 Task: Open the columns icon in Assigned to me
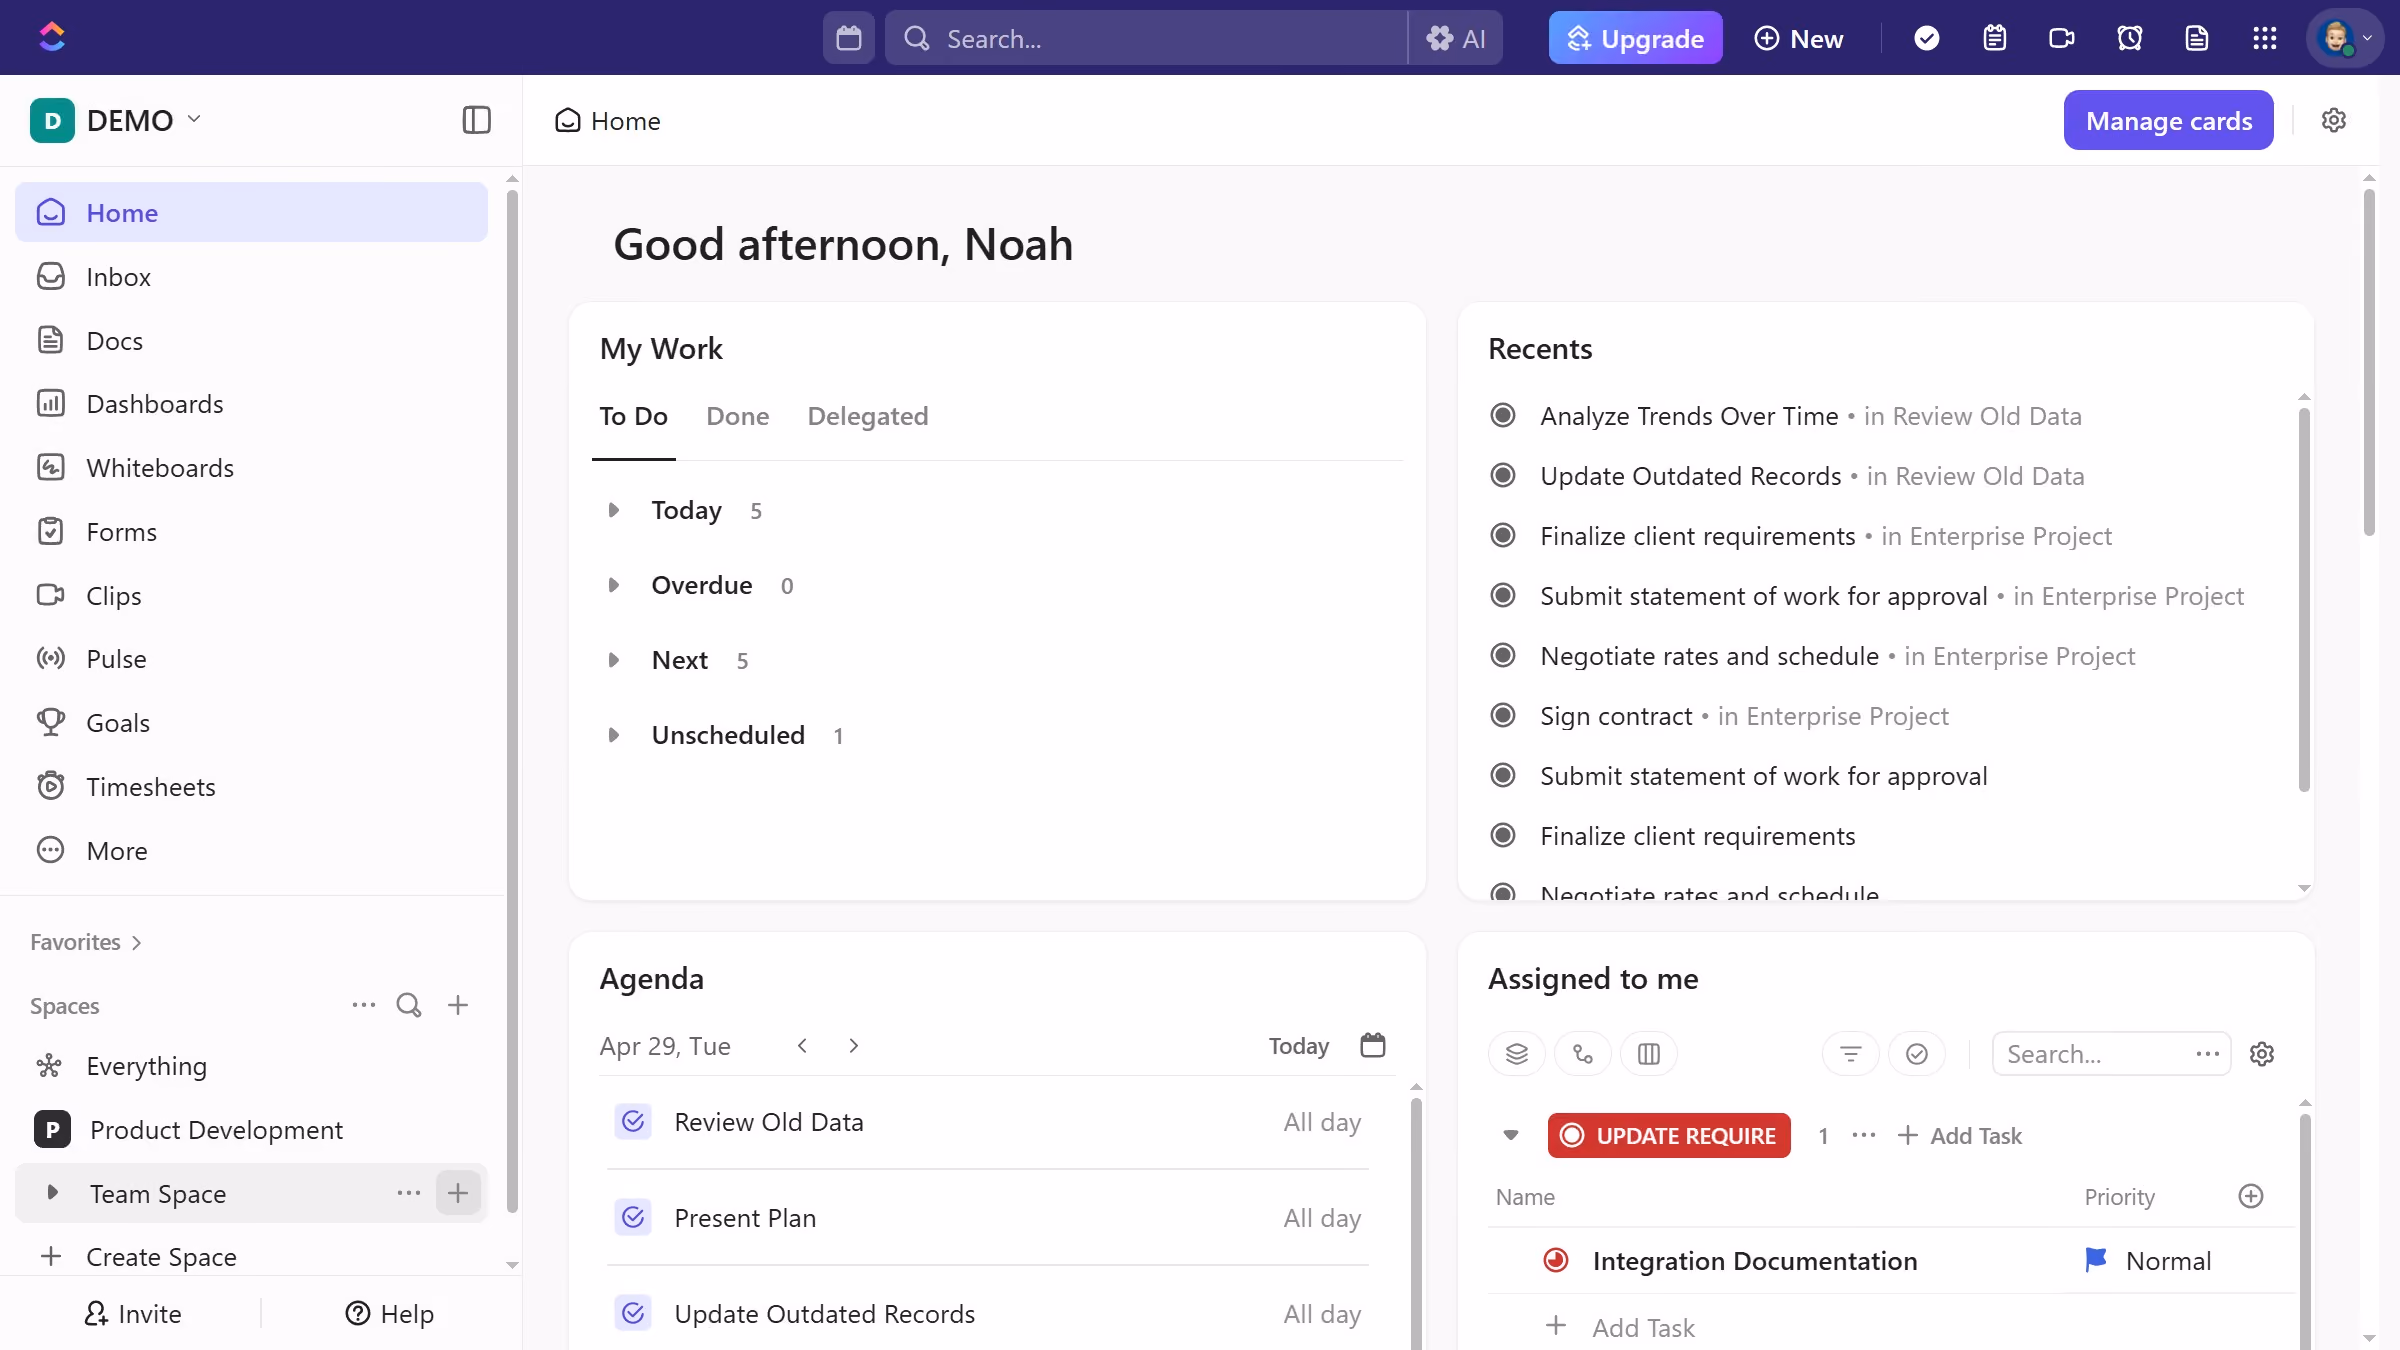[x=1649, y=1054]
